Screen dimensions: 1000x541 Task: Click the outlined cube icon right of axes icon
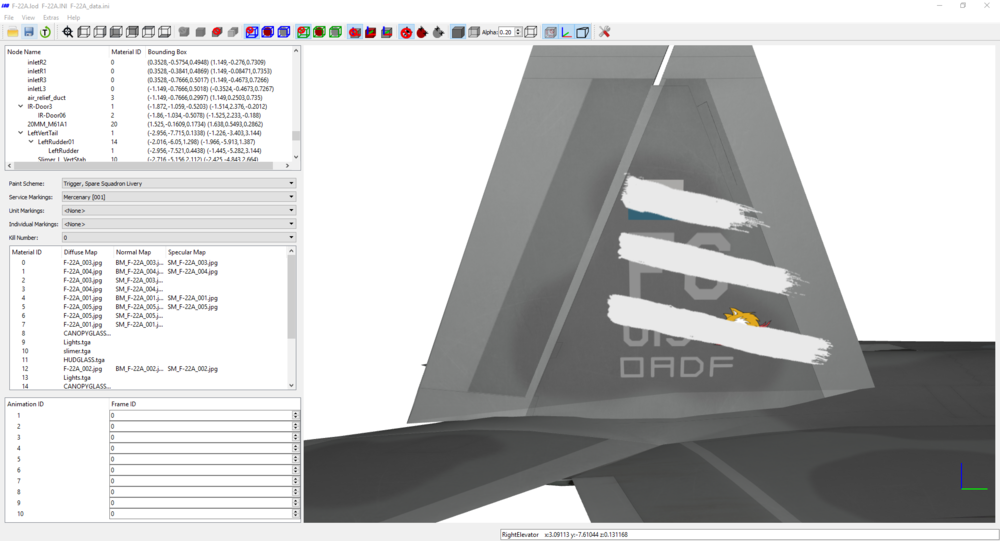[582, 32]
